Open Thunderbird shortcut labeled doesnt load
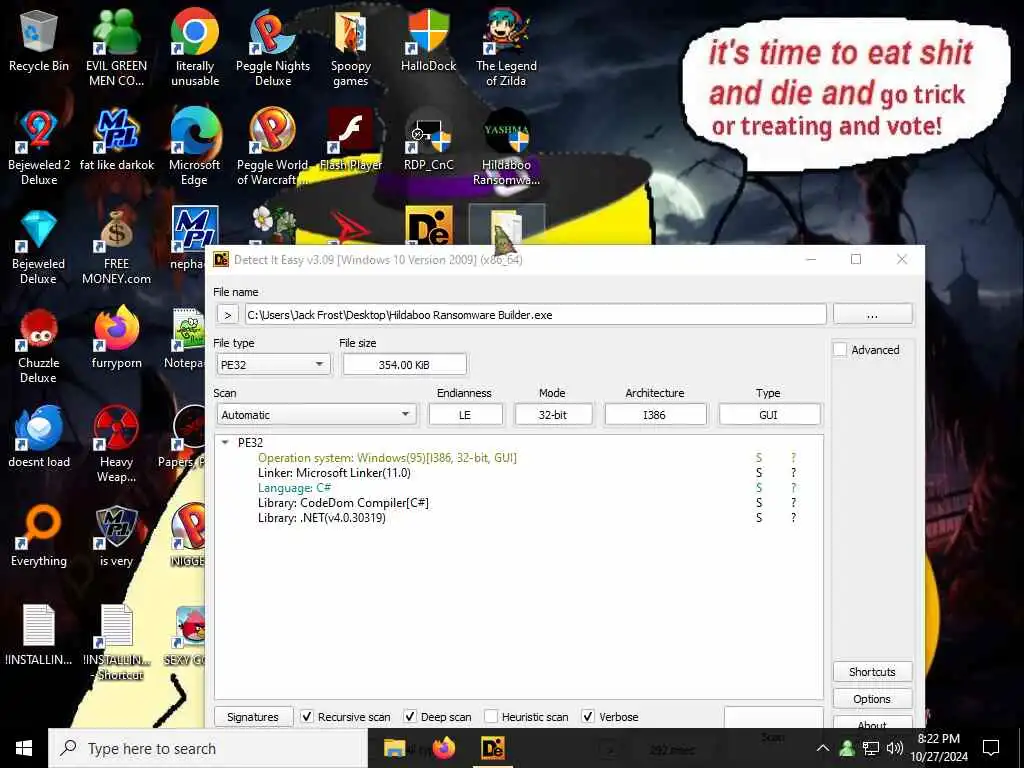This screenshot has width=1024, height=768. coord(39,438)
